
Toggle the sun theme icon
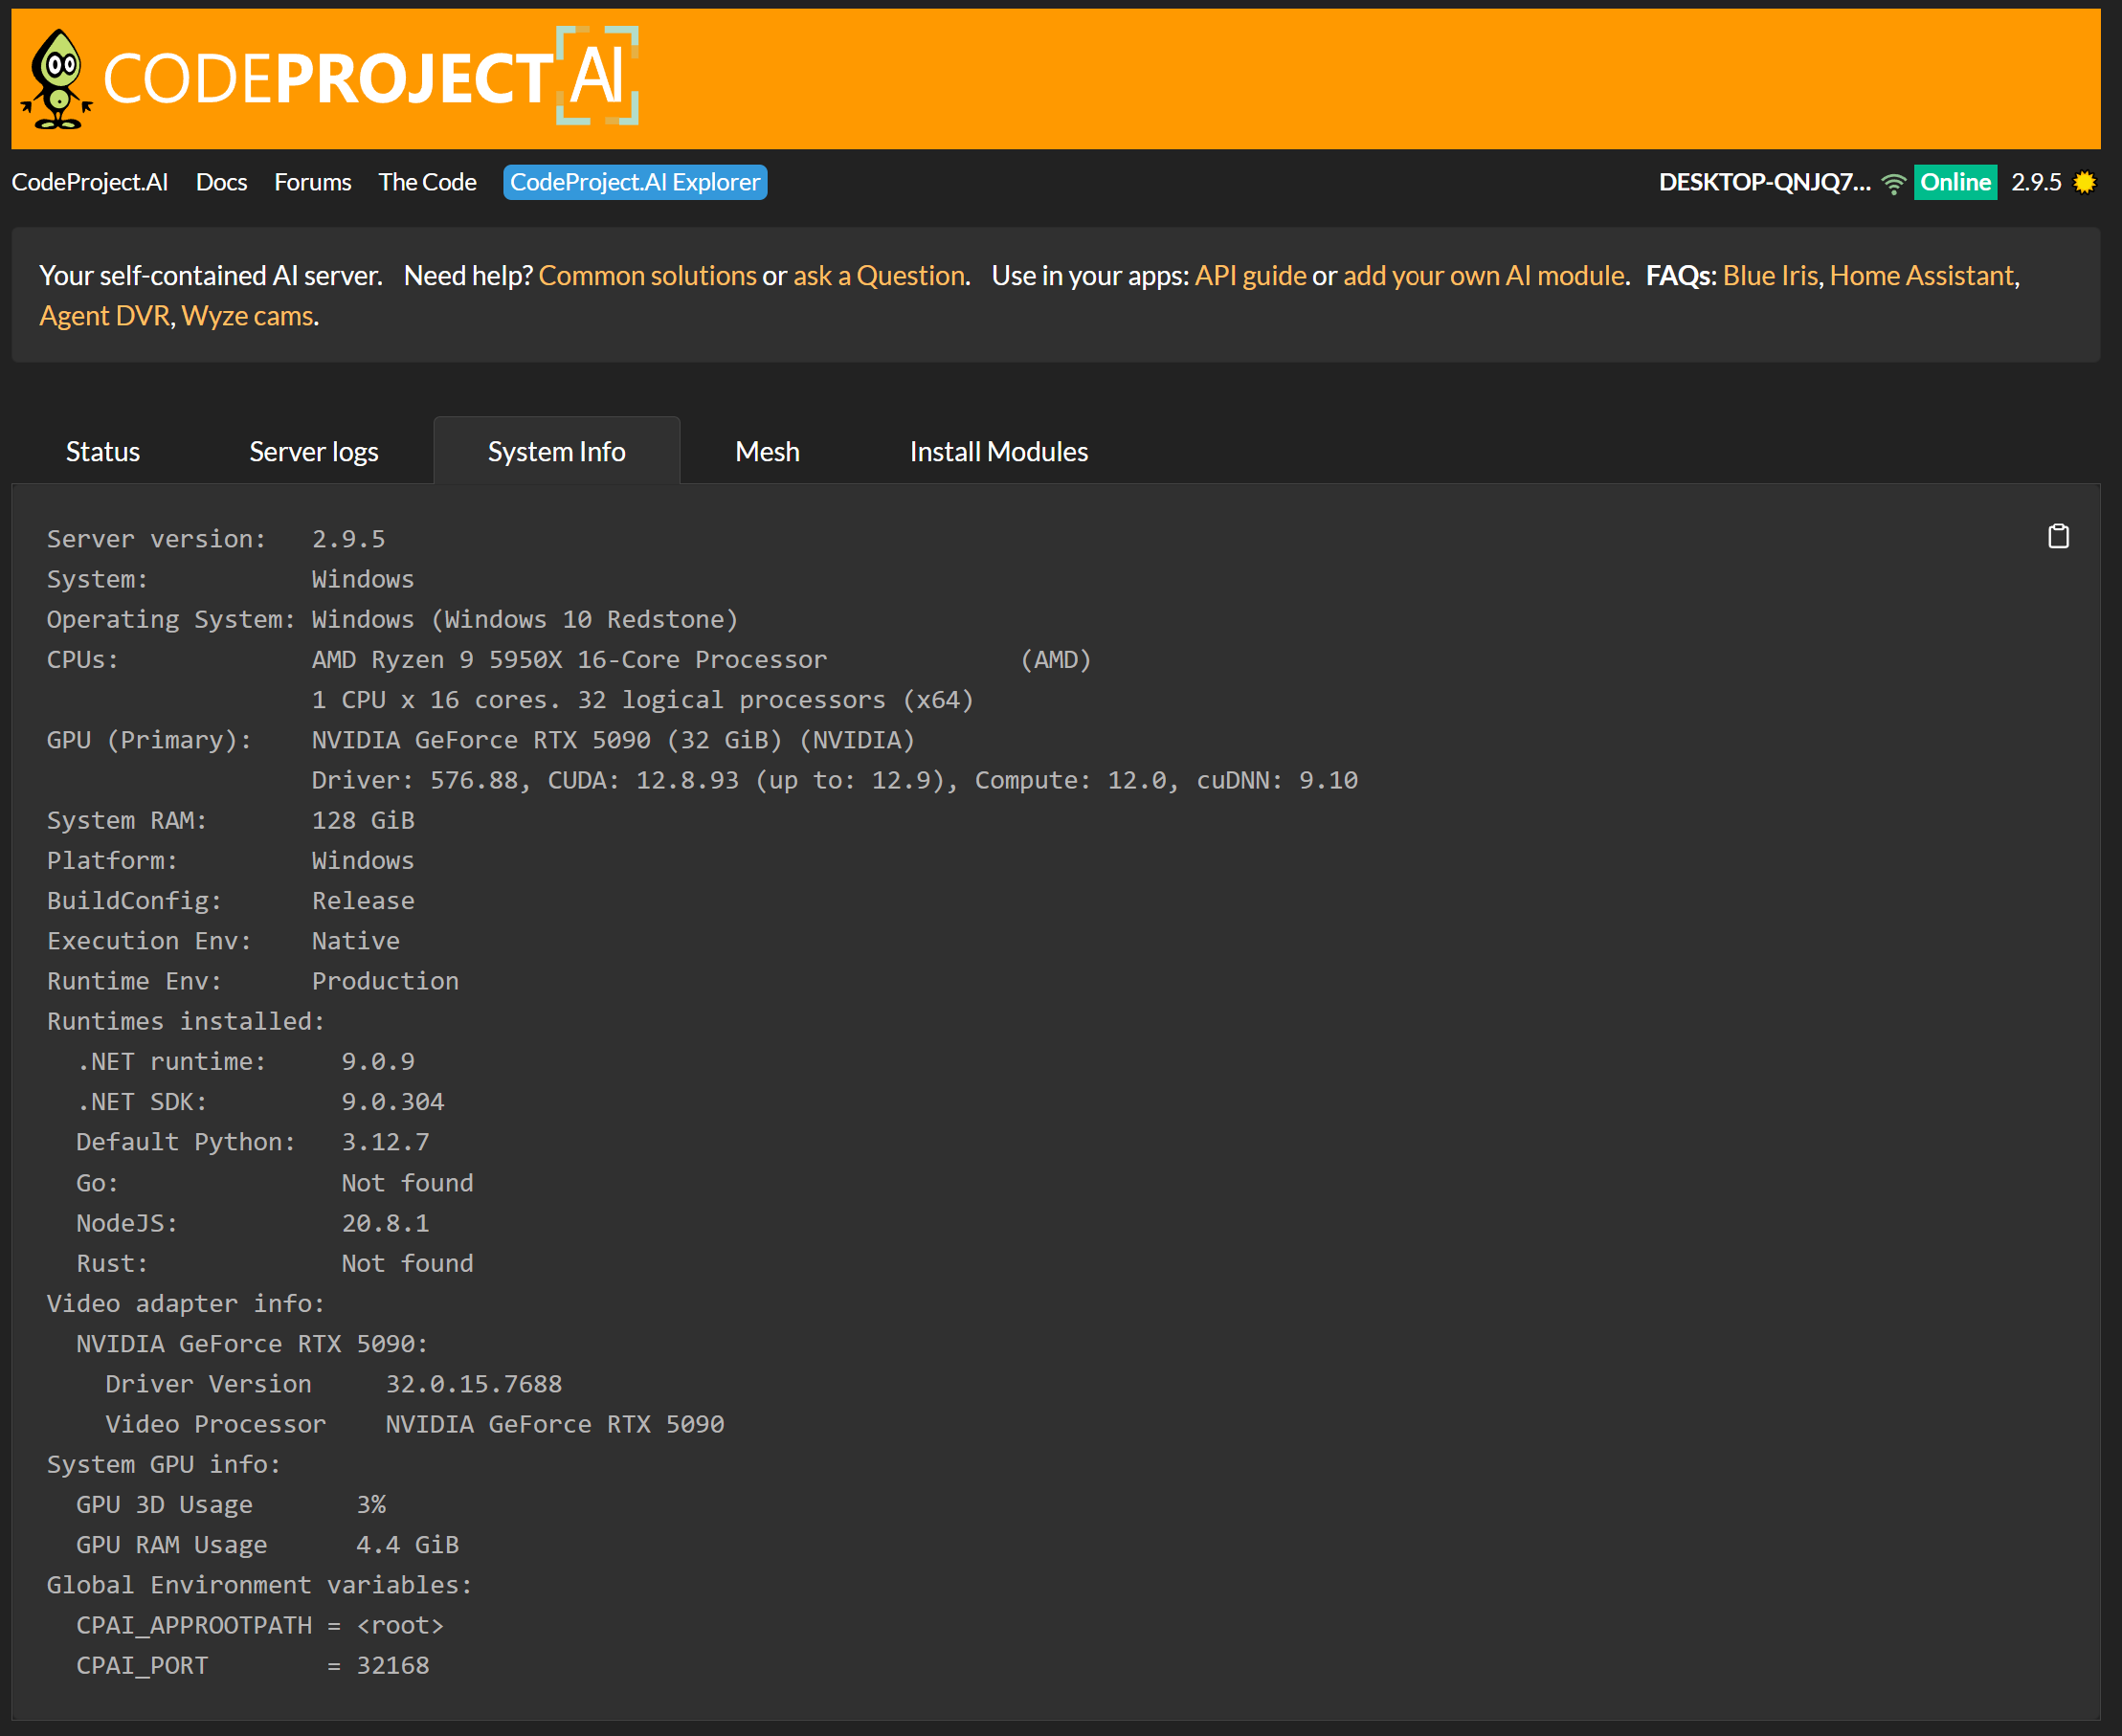pyautogui.click(x=2084, y=182)
